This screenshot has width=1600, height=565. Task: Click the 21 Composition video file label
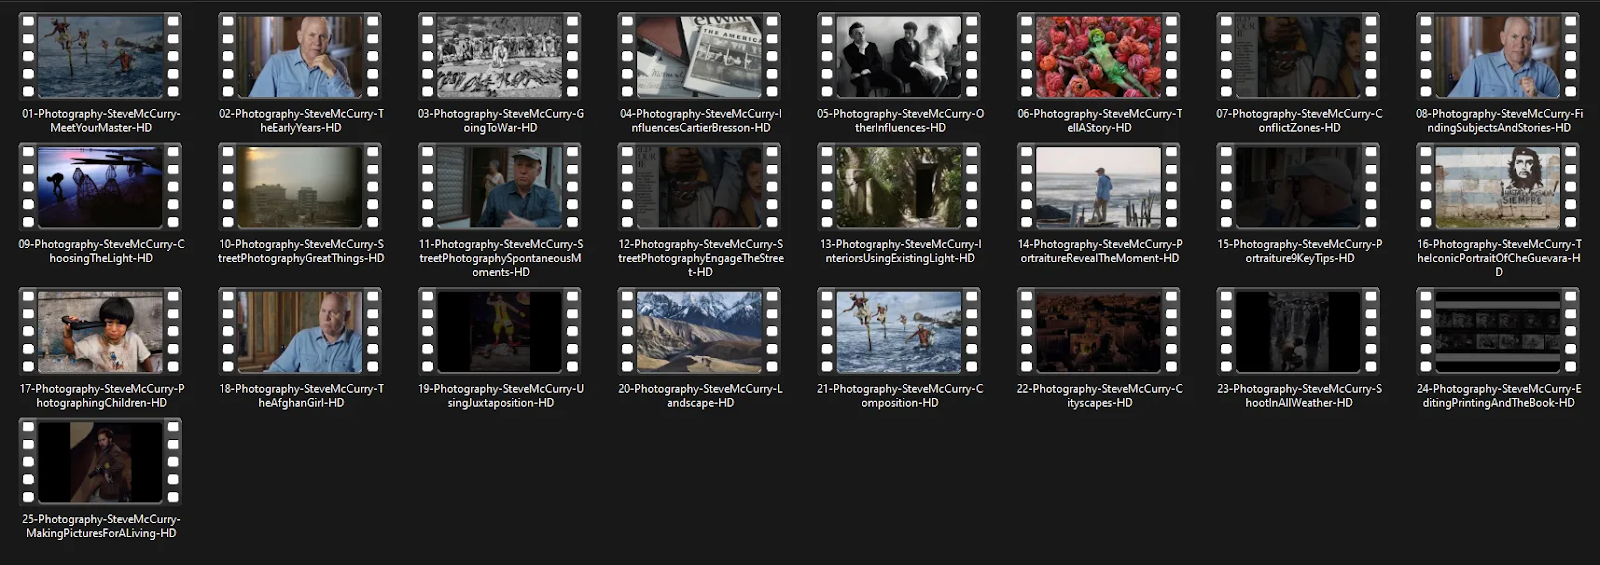point(900,396)
